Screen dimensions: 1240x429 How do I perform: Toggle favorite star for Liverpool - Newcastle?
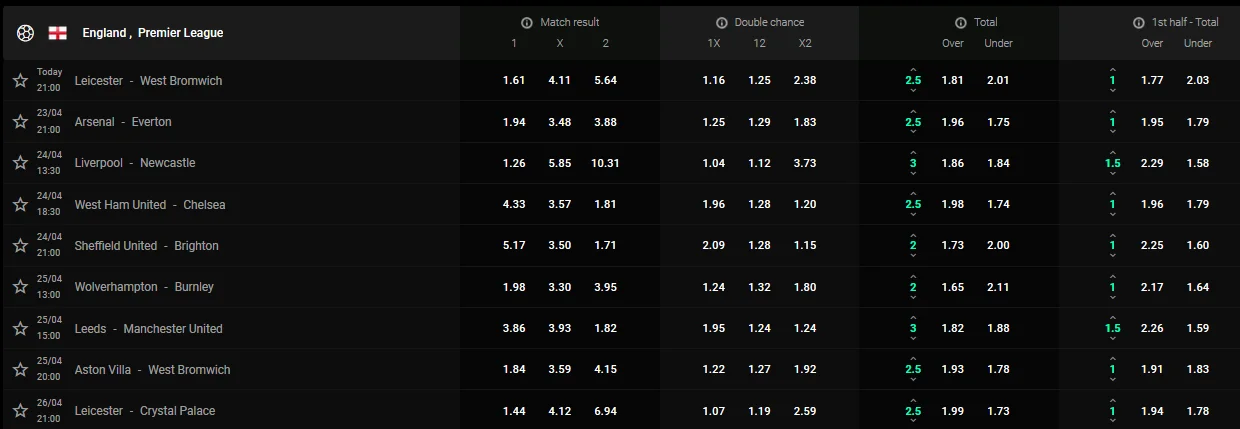[20, 163]
